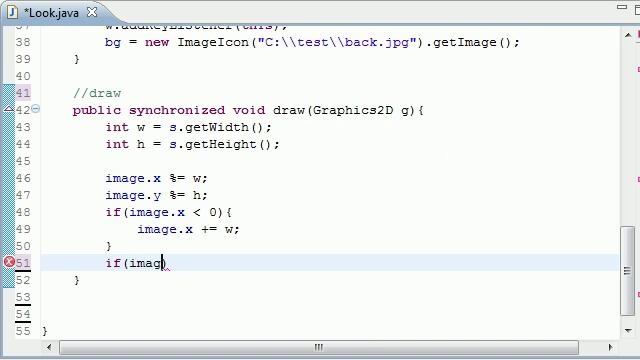Screen dimensions: 640x360
Task: Click line number 38 in gutter
Action: point(23,42)
